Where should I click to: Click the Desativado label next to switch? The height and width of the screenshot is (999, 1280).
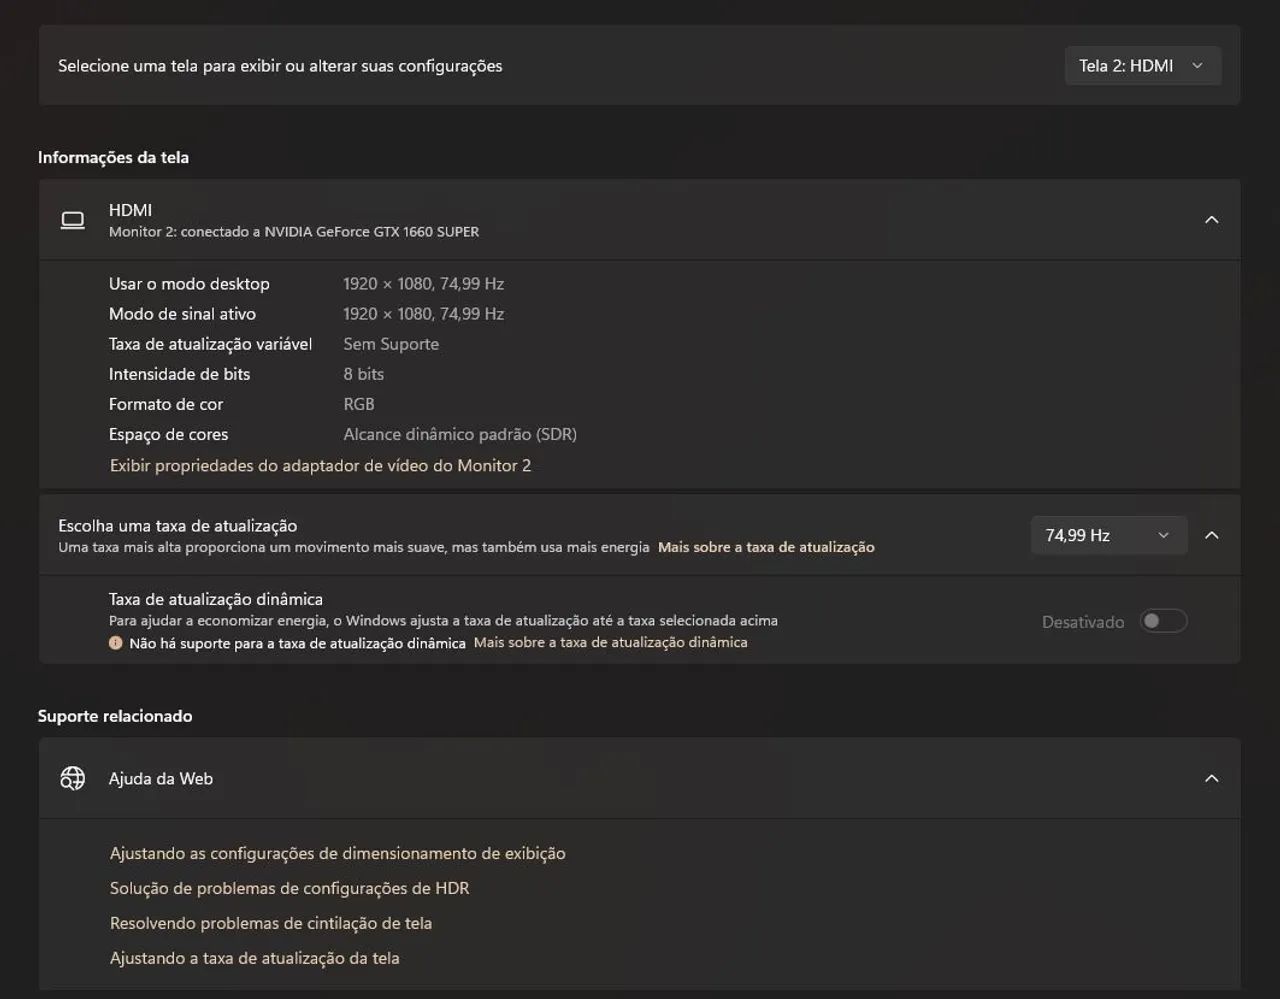1083,622
